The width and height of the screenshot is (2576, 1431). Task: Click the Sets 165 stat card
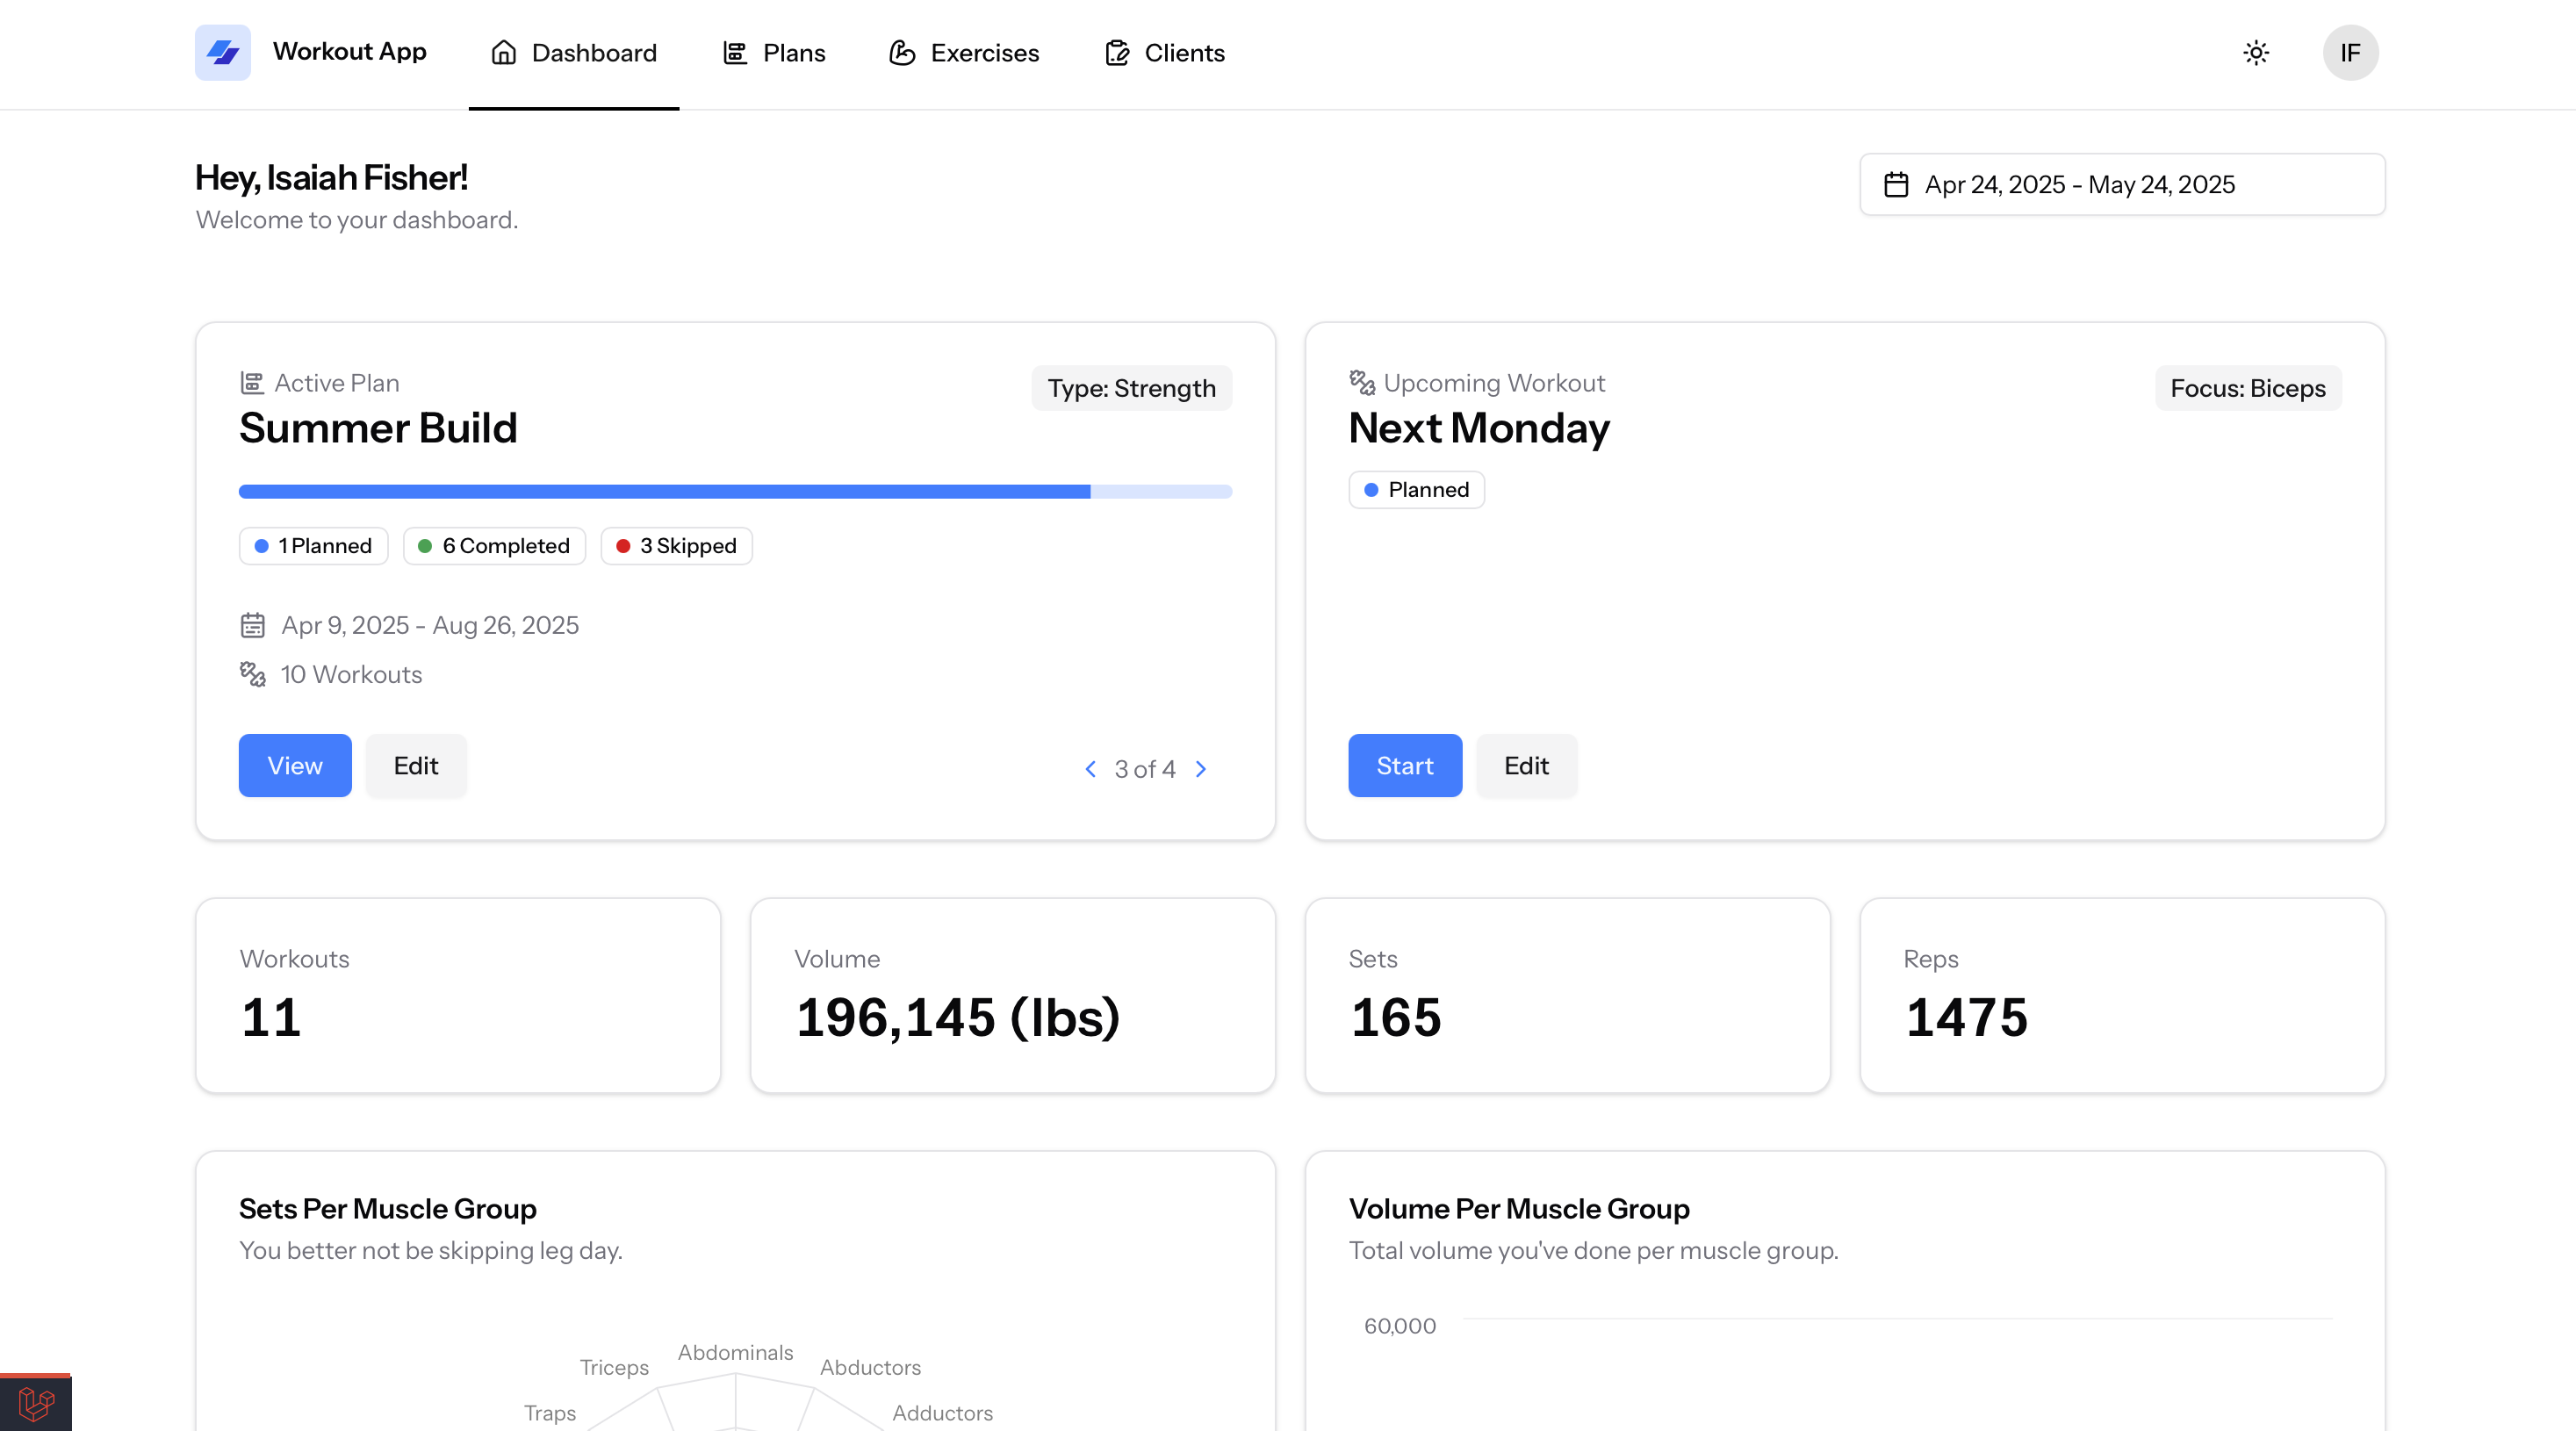(1568, 995)
